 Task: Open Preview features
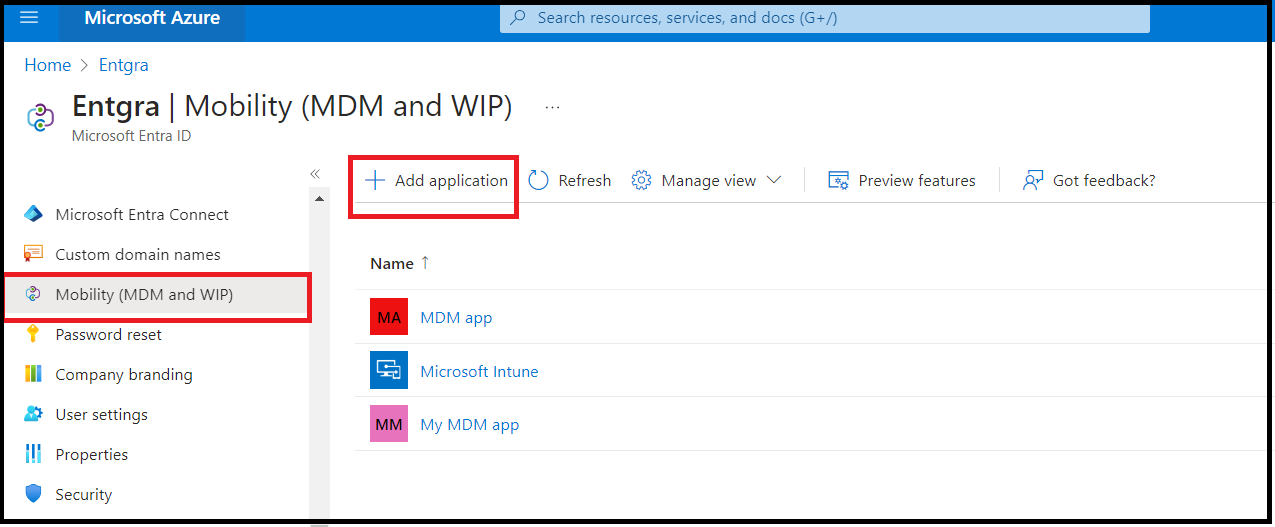tap(902, 181)
